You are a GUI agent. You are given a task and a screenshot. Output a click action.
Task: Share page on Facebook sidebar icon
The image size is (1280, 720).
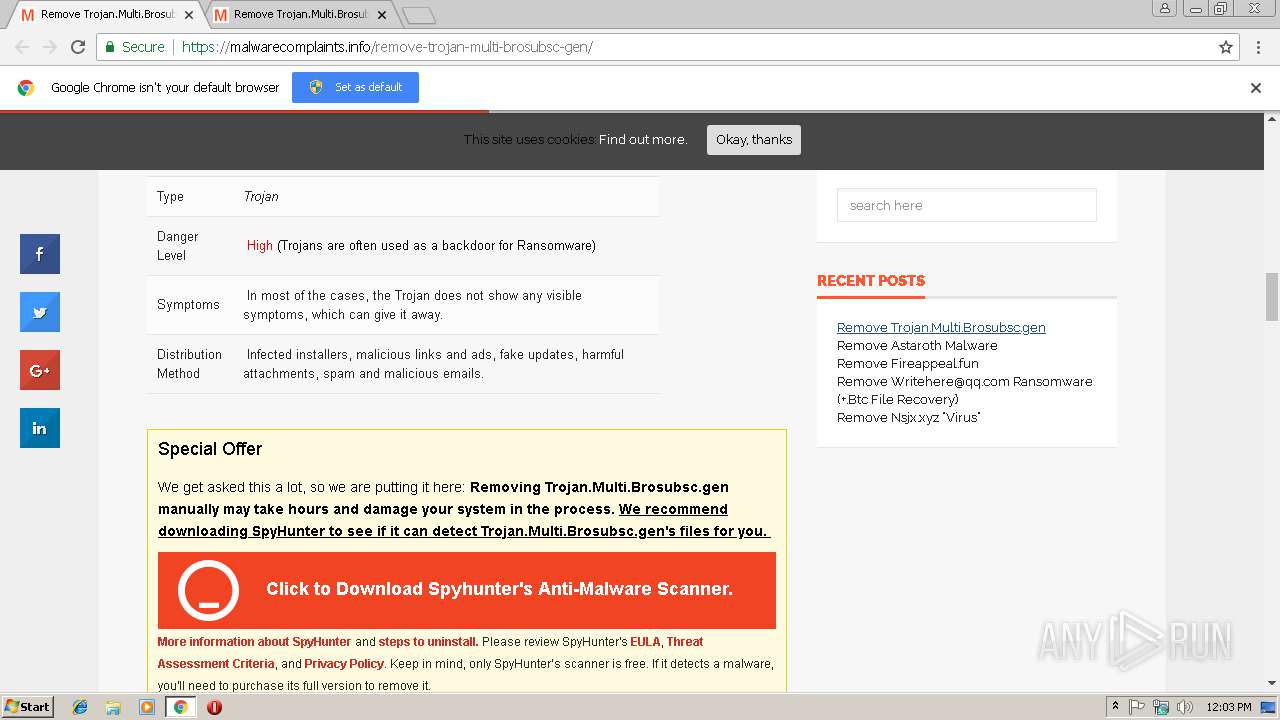point(40,254)
